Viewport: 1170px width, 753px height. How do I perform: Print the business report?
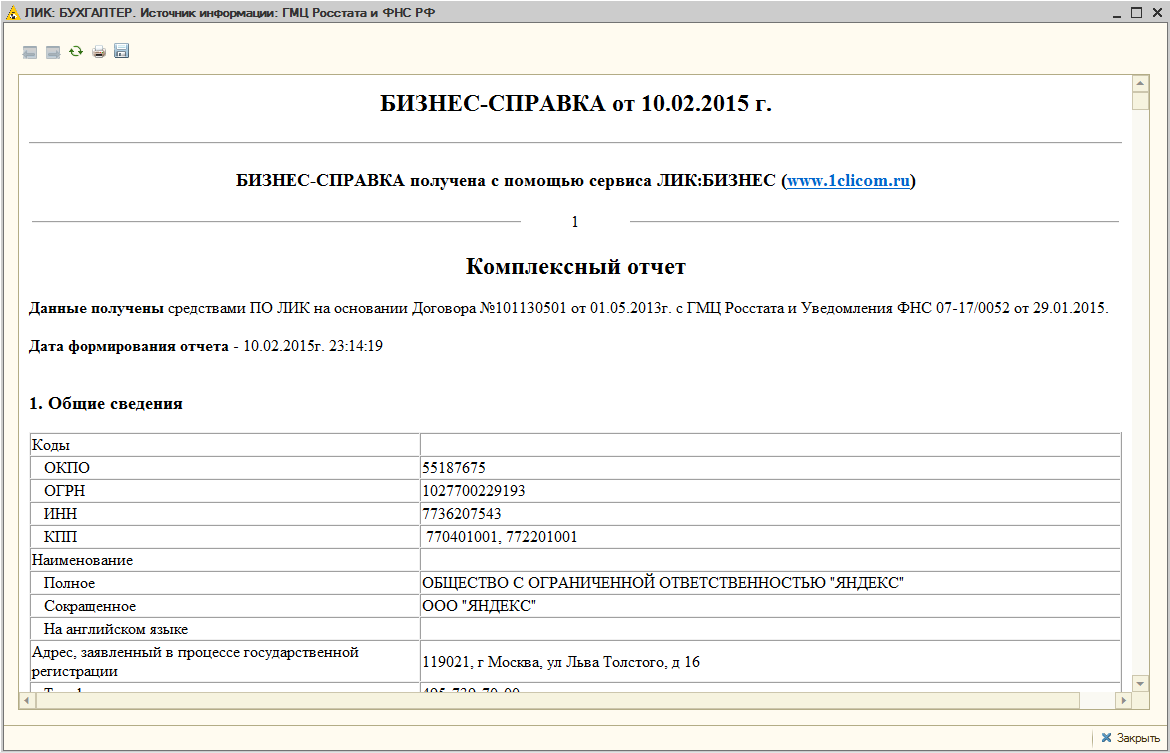99,52
